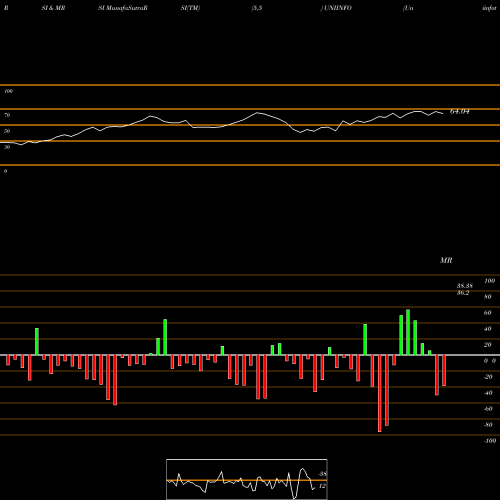The height and width of the screenshot is (500, 500).
Task: Click the MR axis label 20
Action: click(488, 345)
